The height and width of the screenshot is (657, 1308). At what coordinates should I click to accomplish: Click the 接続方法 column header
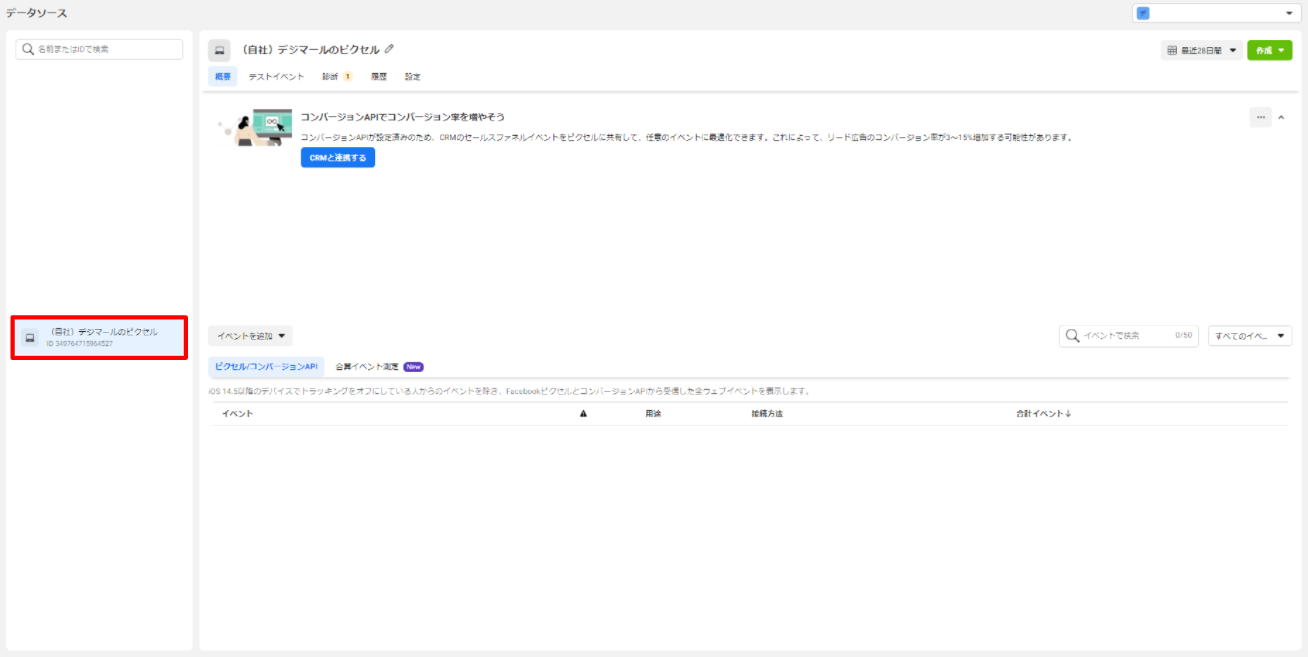(767, 414)
